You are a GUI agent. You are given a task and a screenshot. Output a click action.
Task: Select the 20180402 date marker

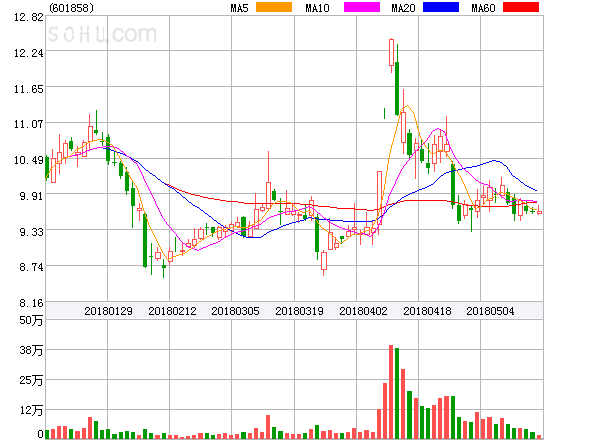pos(363,311)
